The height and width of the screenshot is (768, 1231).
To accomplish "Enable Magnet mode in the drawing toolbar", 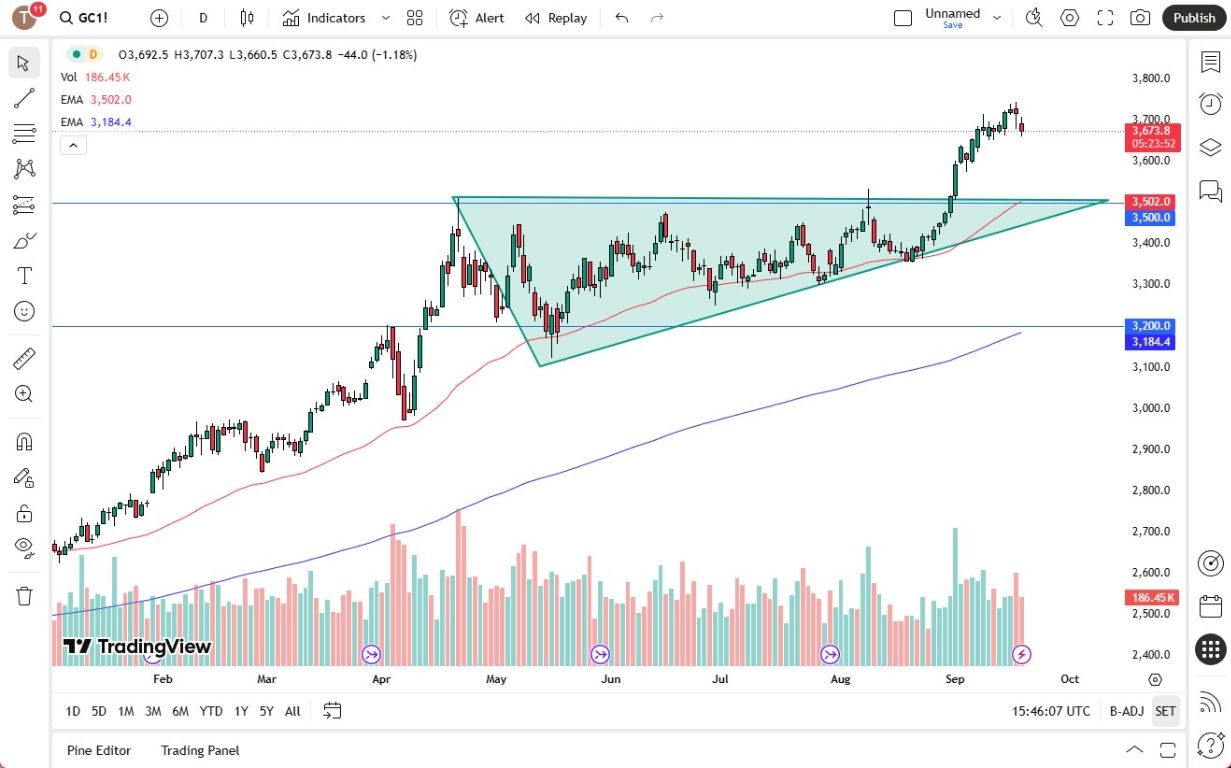I will coord(22,441).
